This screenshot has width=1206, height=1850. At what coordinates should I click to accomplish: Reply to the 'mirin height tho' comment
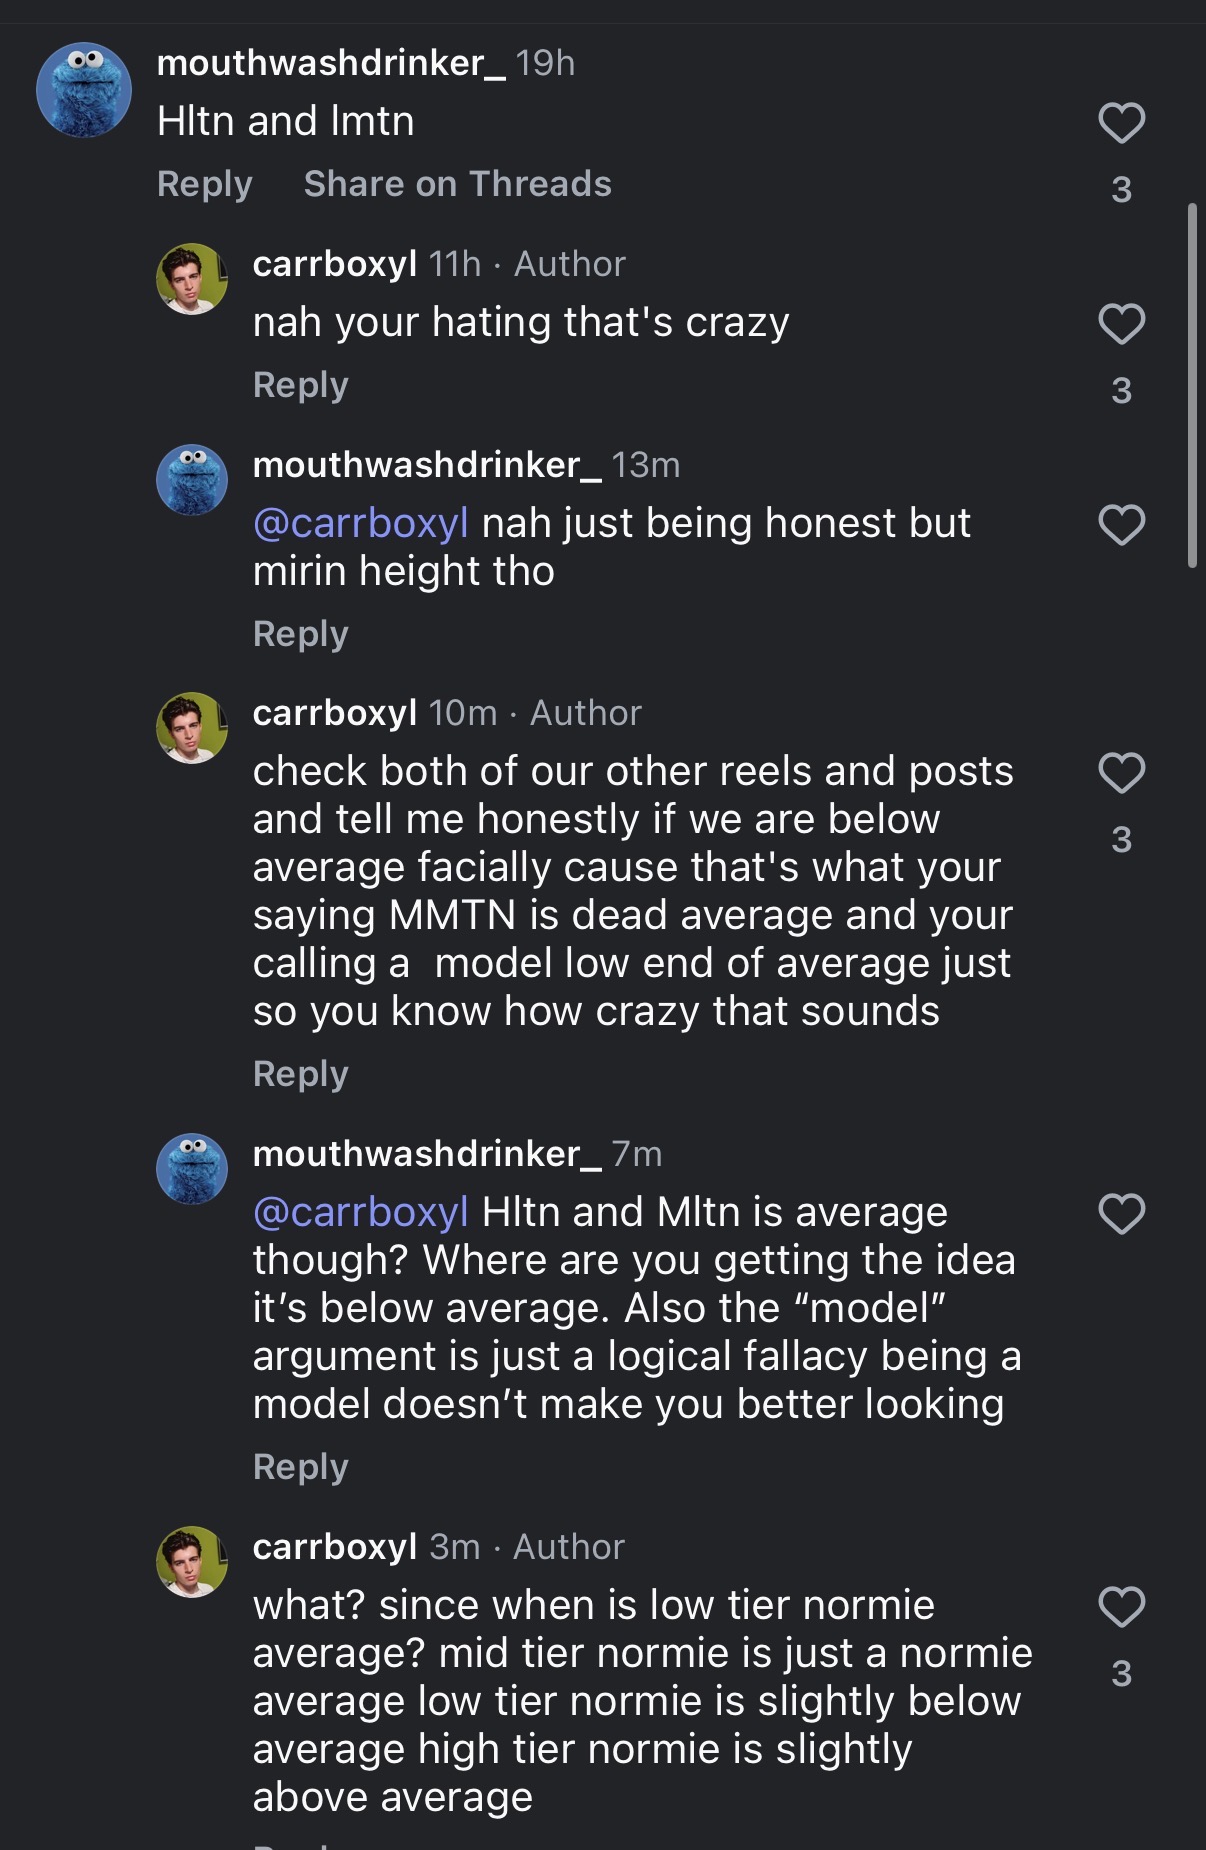point(300,634)
